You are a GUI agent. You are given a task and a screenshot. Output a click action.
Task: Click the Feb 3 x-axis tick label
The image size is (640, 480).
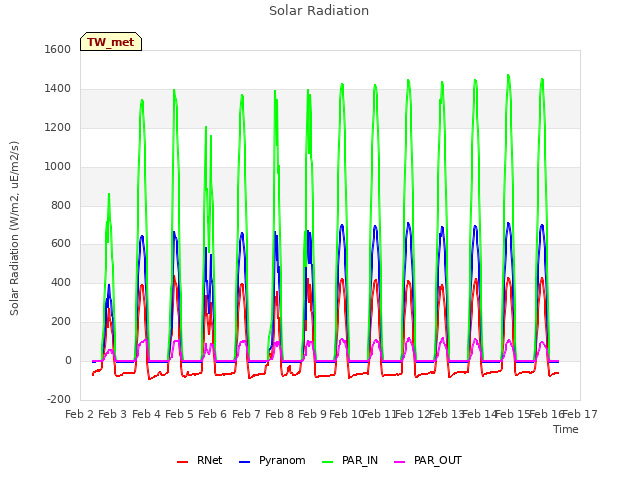(x=113, y=414)
